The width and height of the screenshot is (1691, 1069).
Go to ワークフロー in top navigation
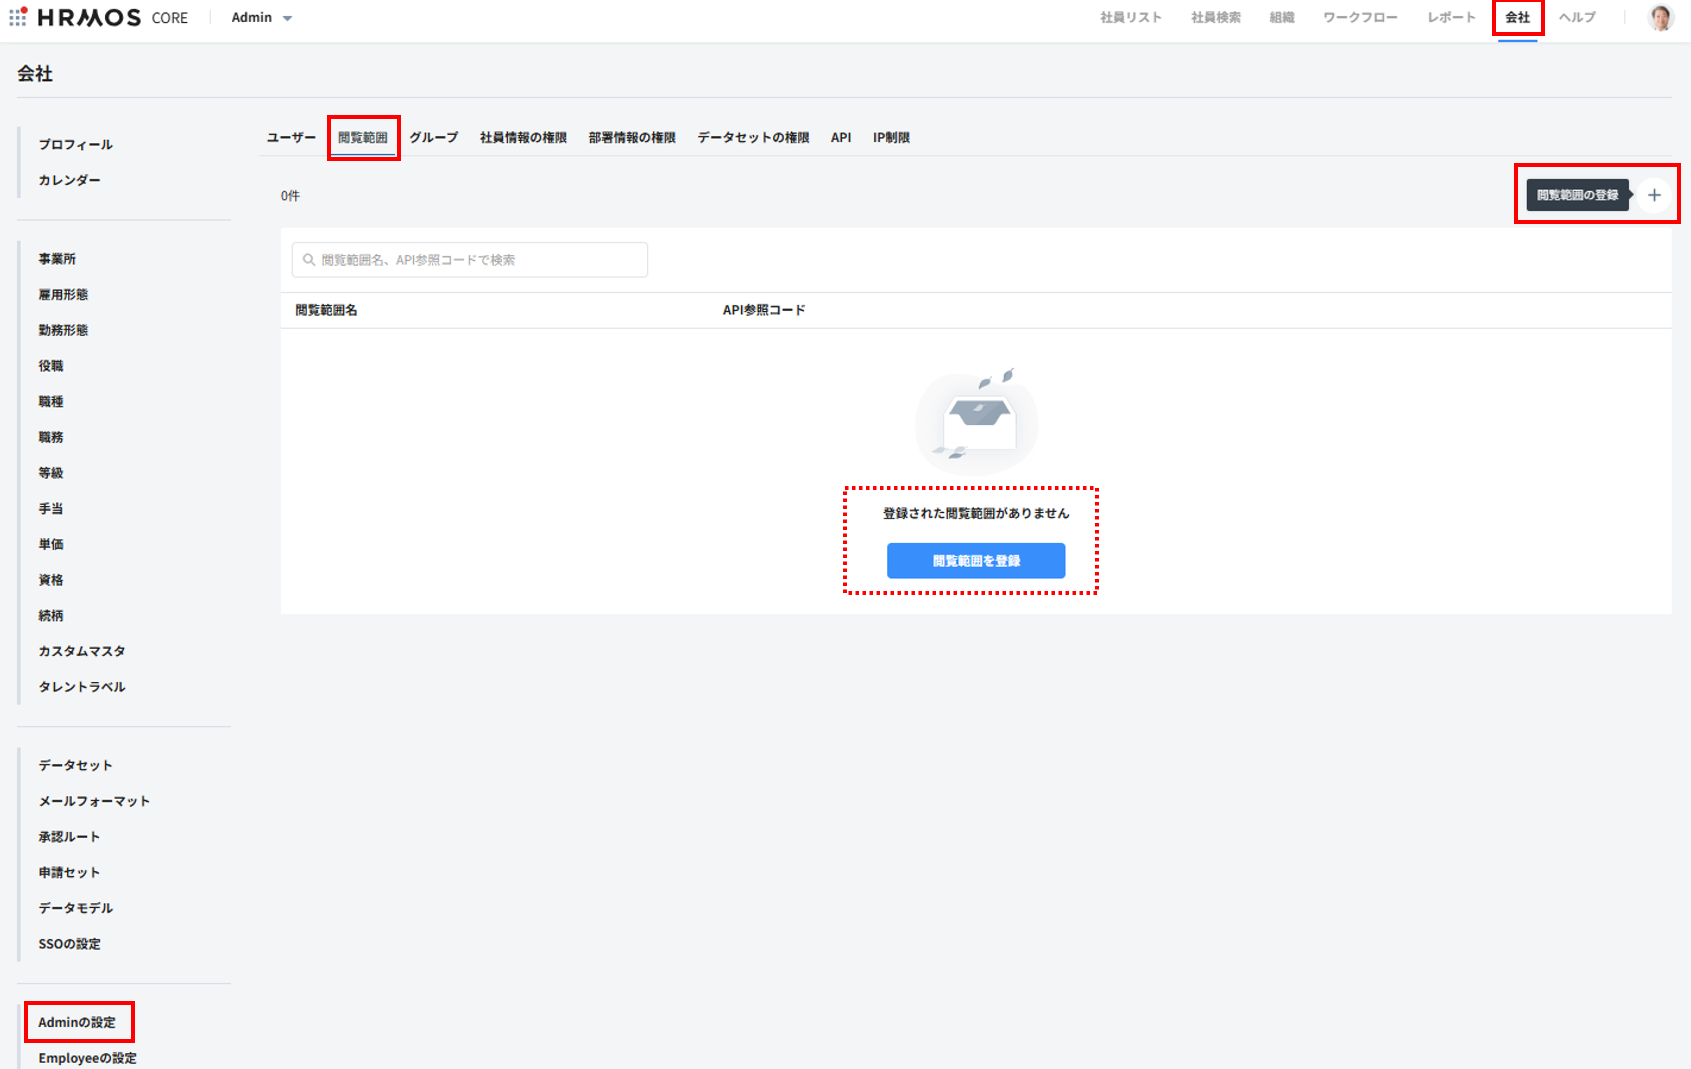pos(1360,18)
